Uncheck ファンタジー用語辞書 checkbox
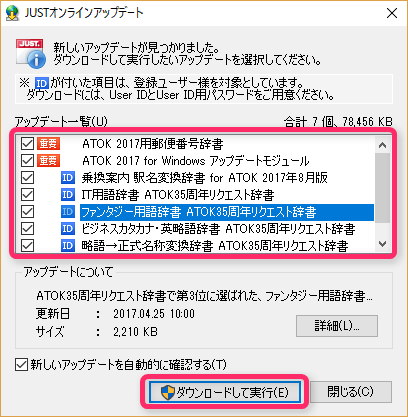This screenshot has height=417, width=408. [x=27, y=212]
